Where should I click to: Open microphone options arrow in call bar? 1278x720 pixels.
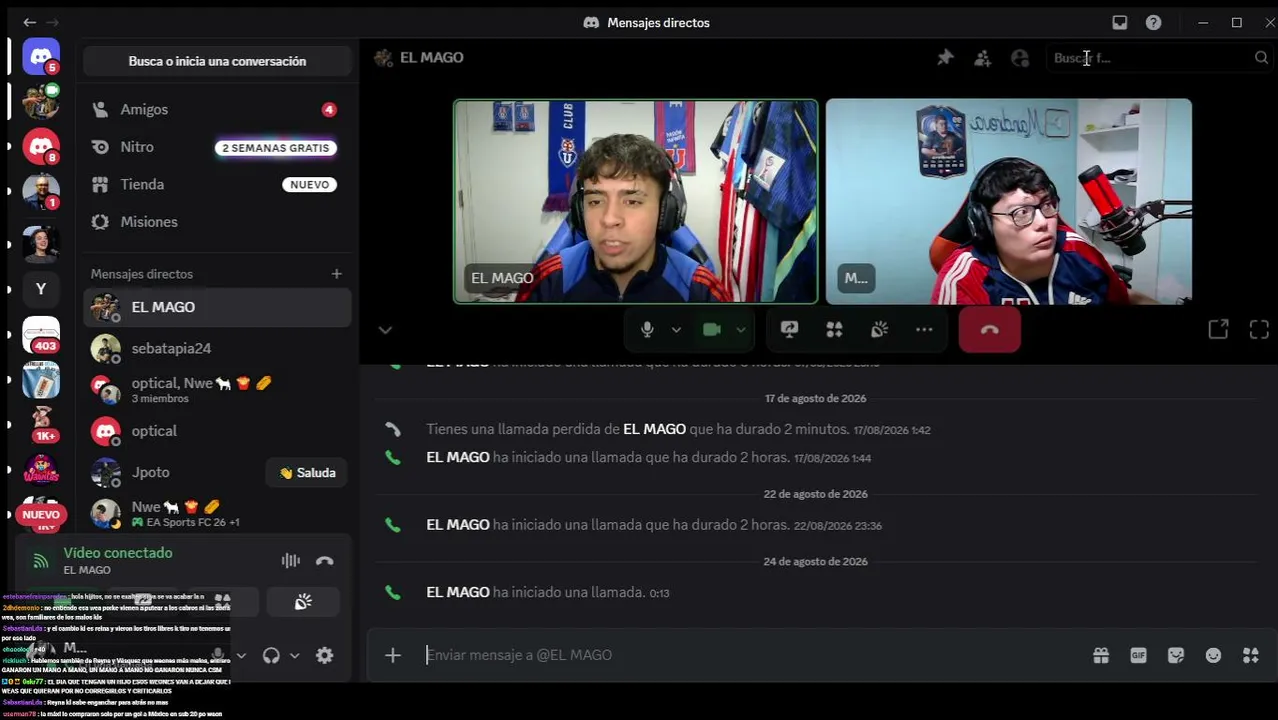676,329
